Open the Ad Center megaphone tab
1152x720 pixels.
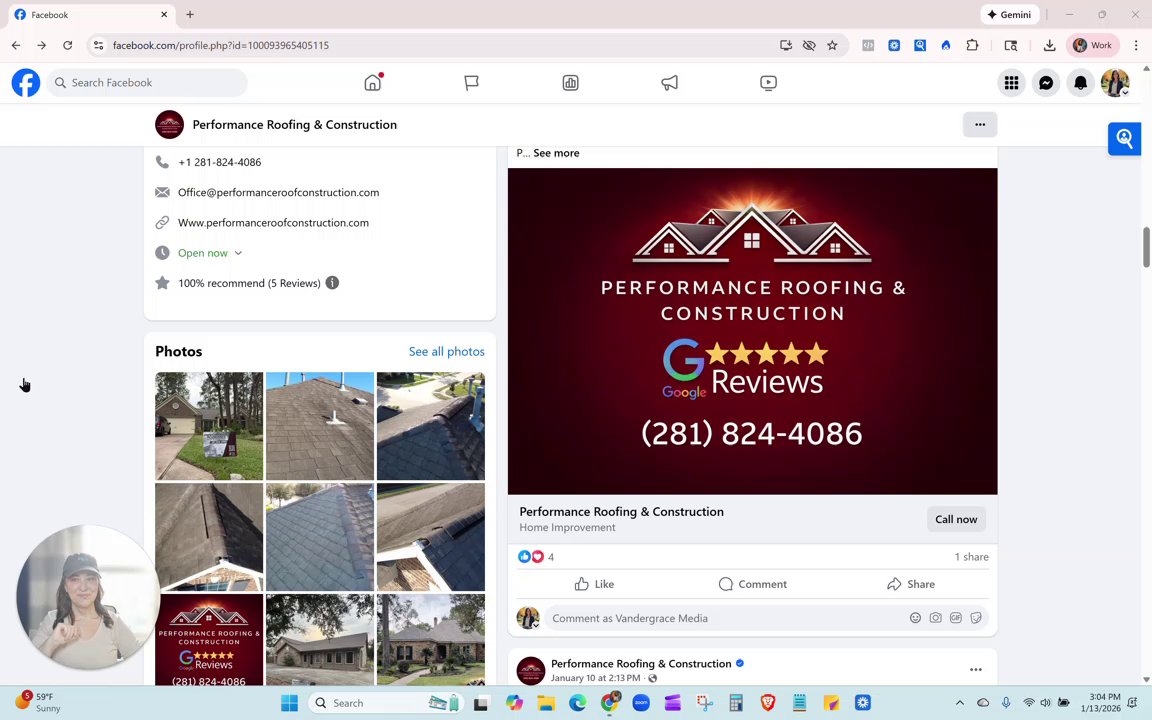click(669, 83)
